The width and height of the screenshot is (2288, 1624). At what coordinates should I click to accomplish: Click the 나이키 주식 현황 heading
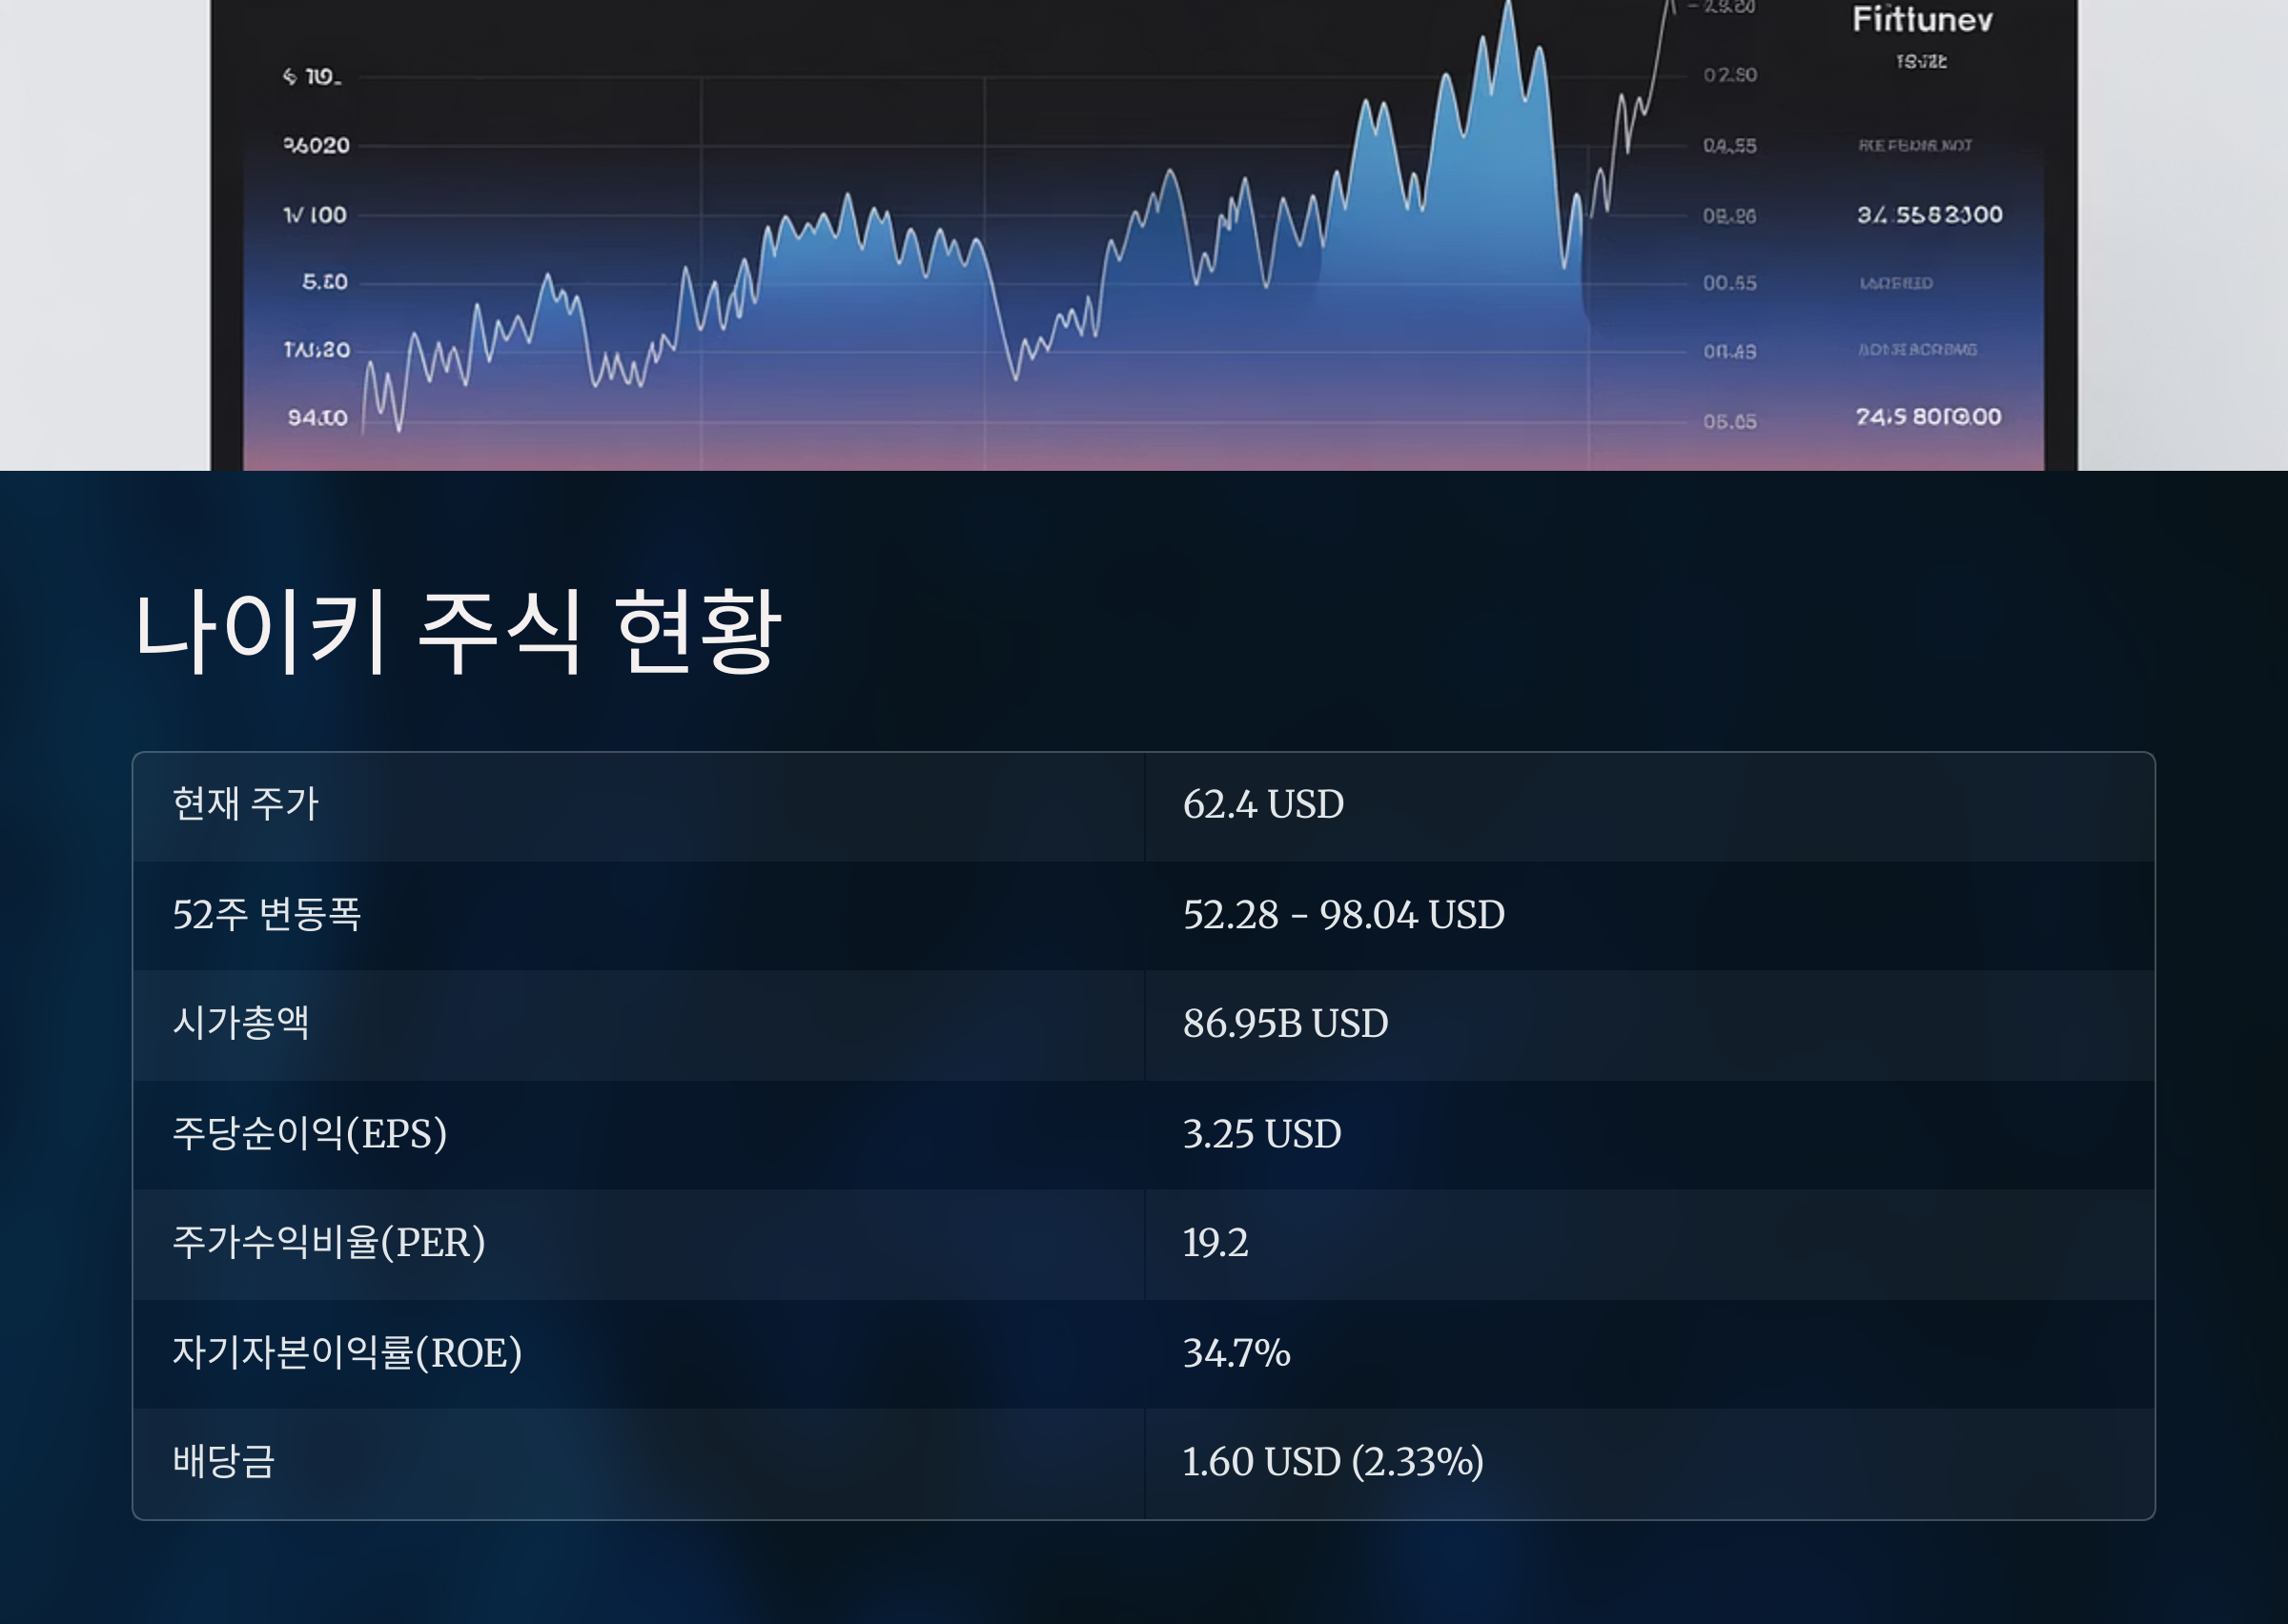tap(457, 632)
